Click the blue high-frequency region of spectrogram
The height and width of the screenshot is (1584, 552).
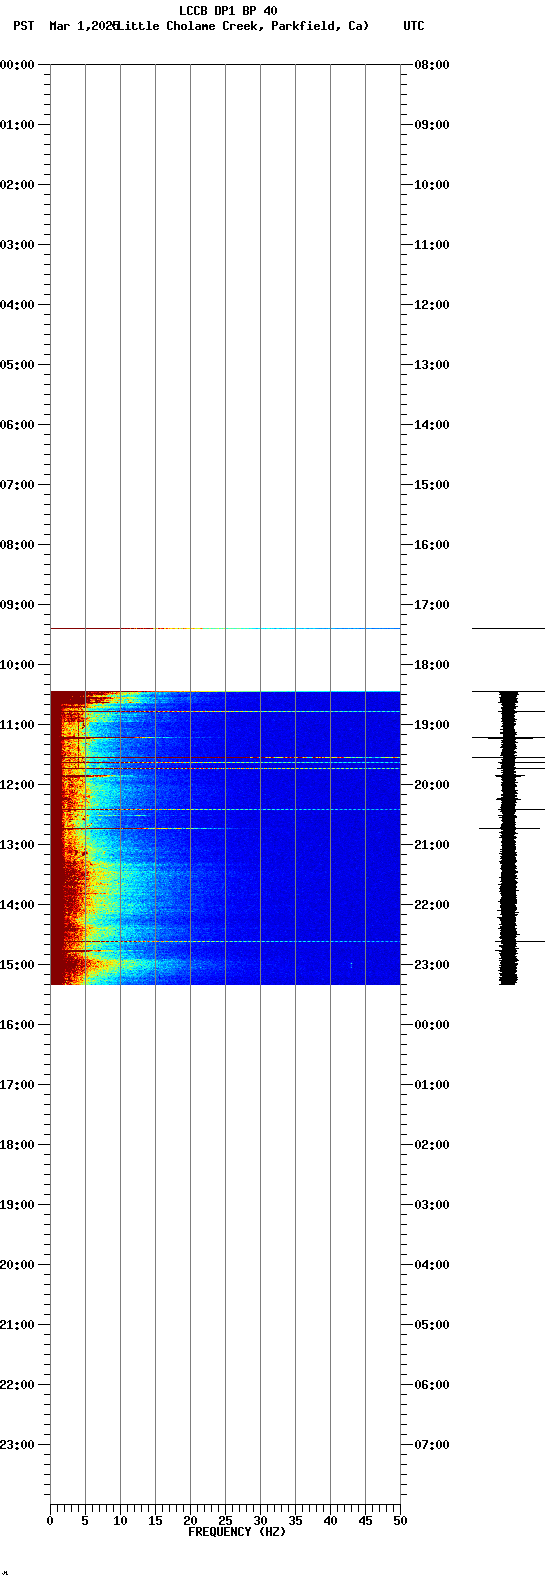tap(310, 837)
